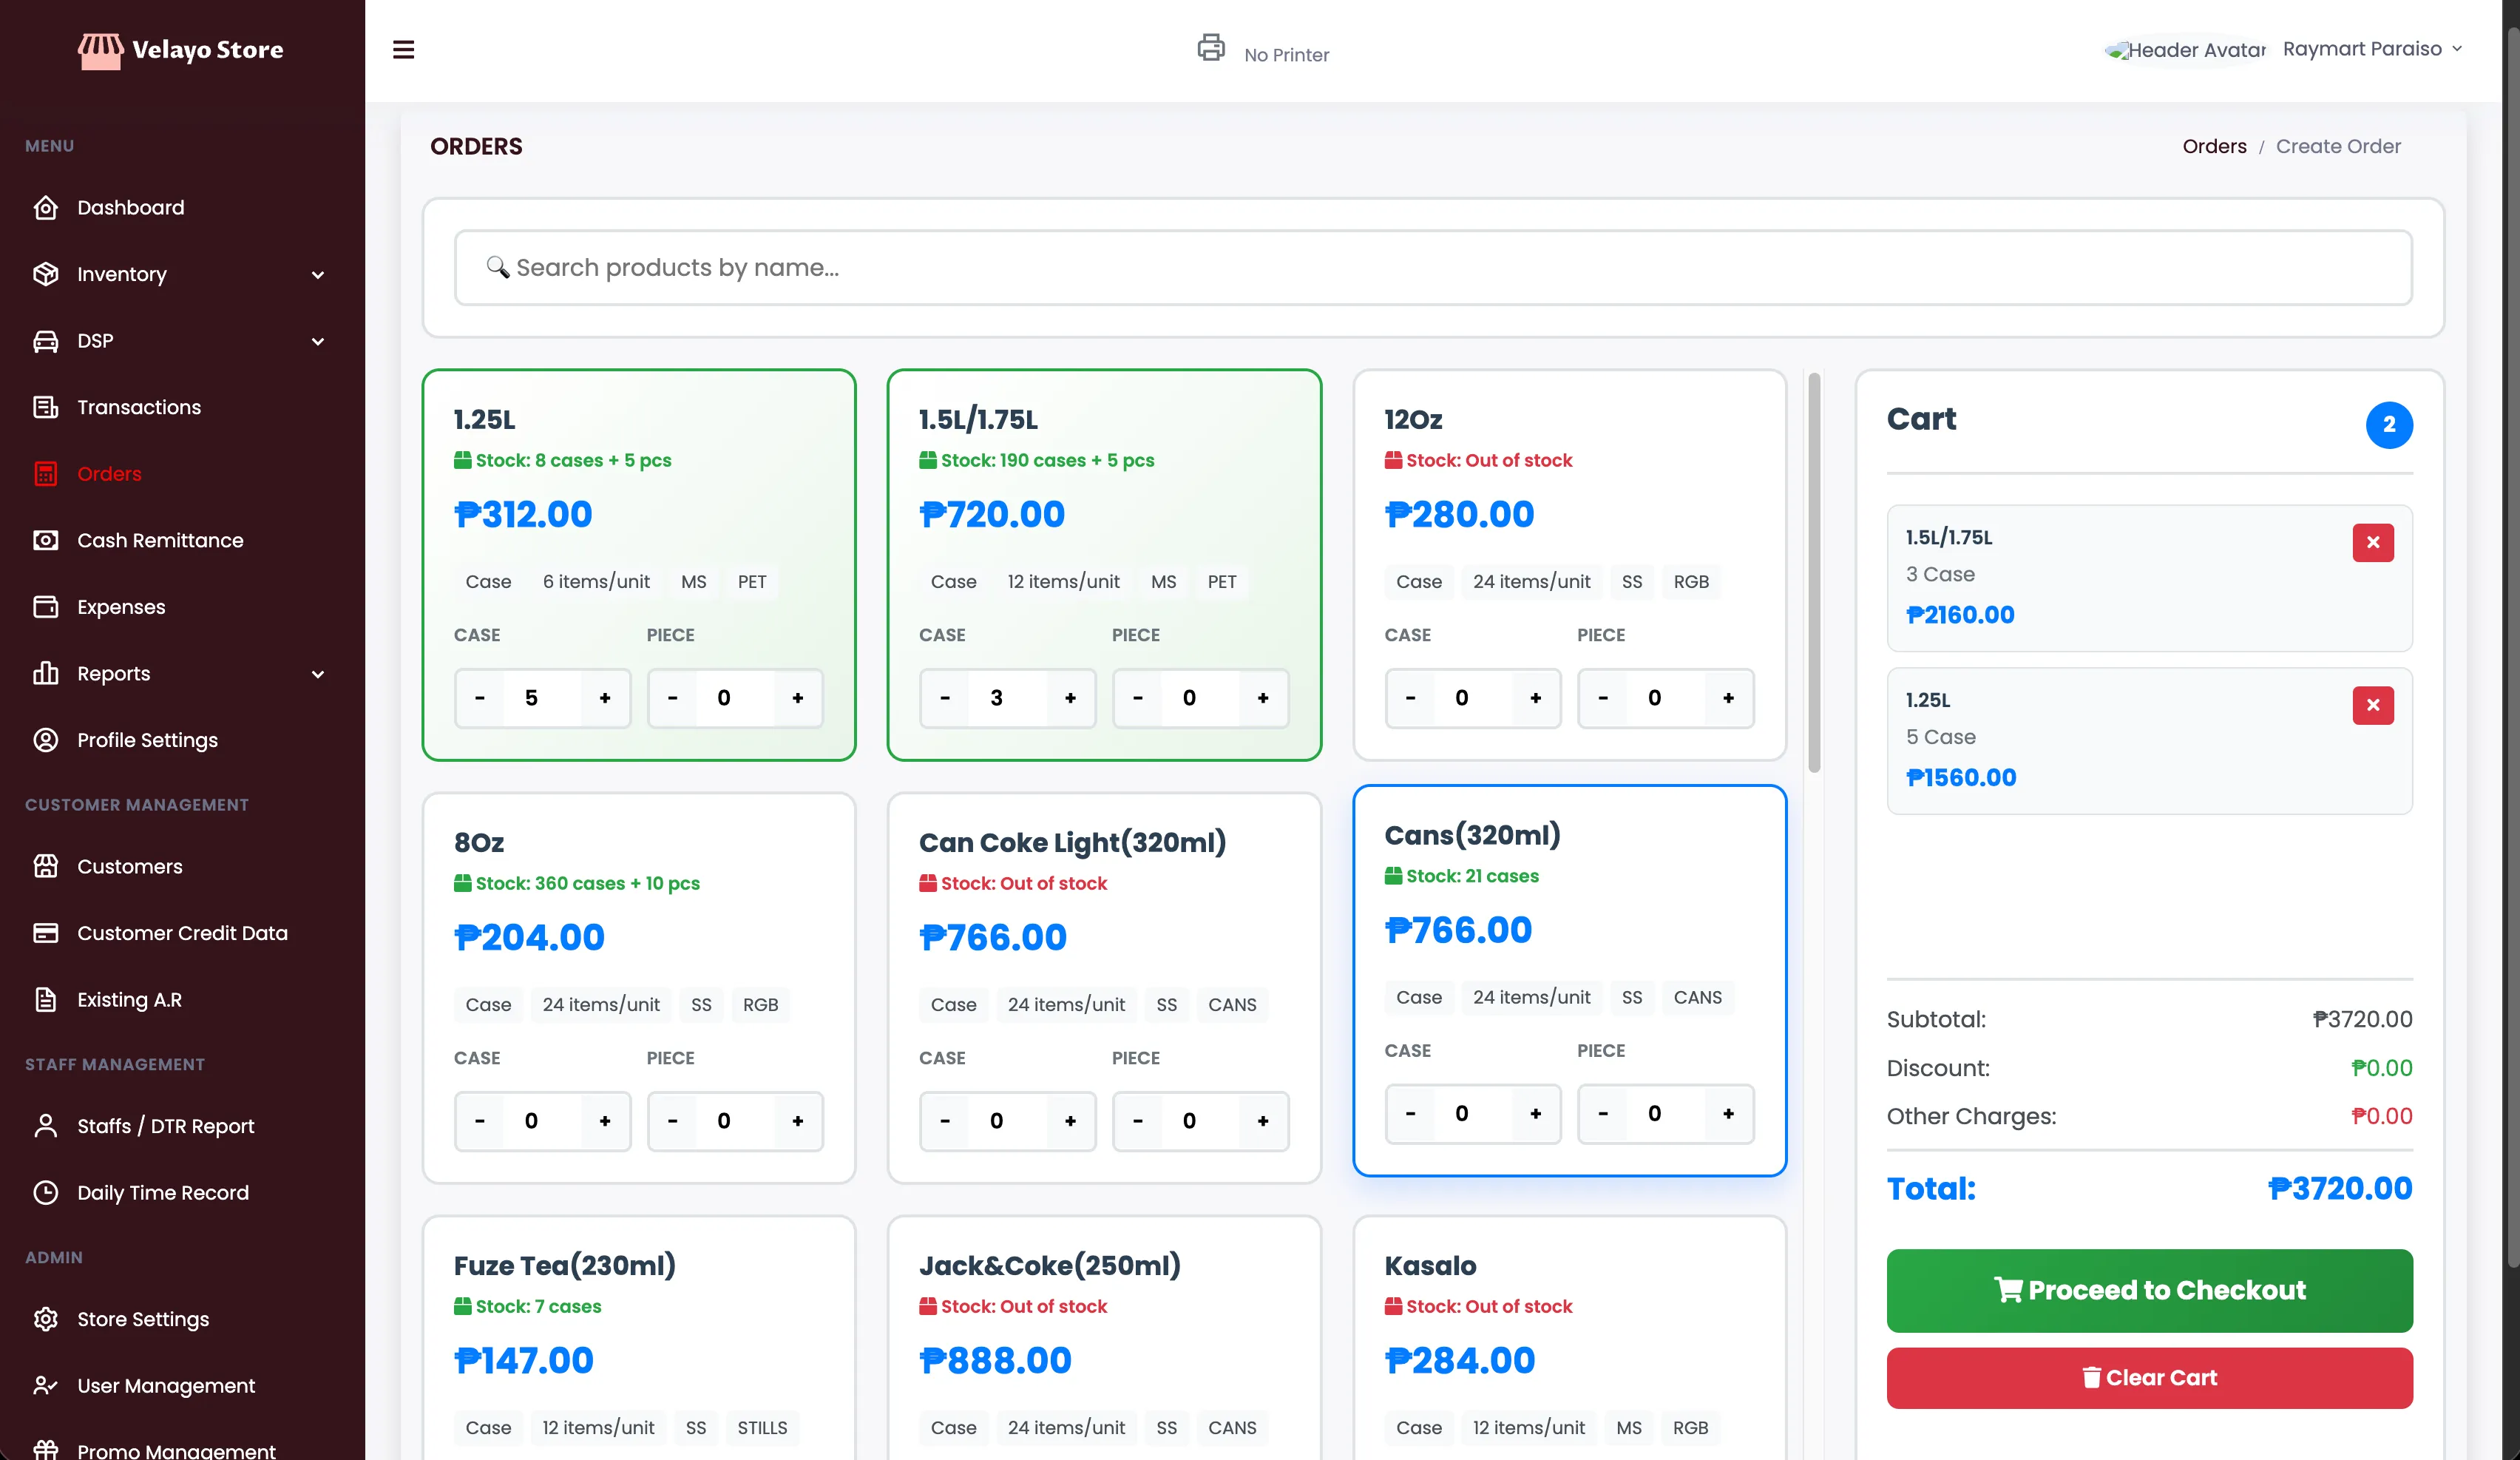The width and height of the screenshot is (2520, 1460).
Task: Increase 8Oz piece quantity
Action: coord(798,1121)
